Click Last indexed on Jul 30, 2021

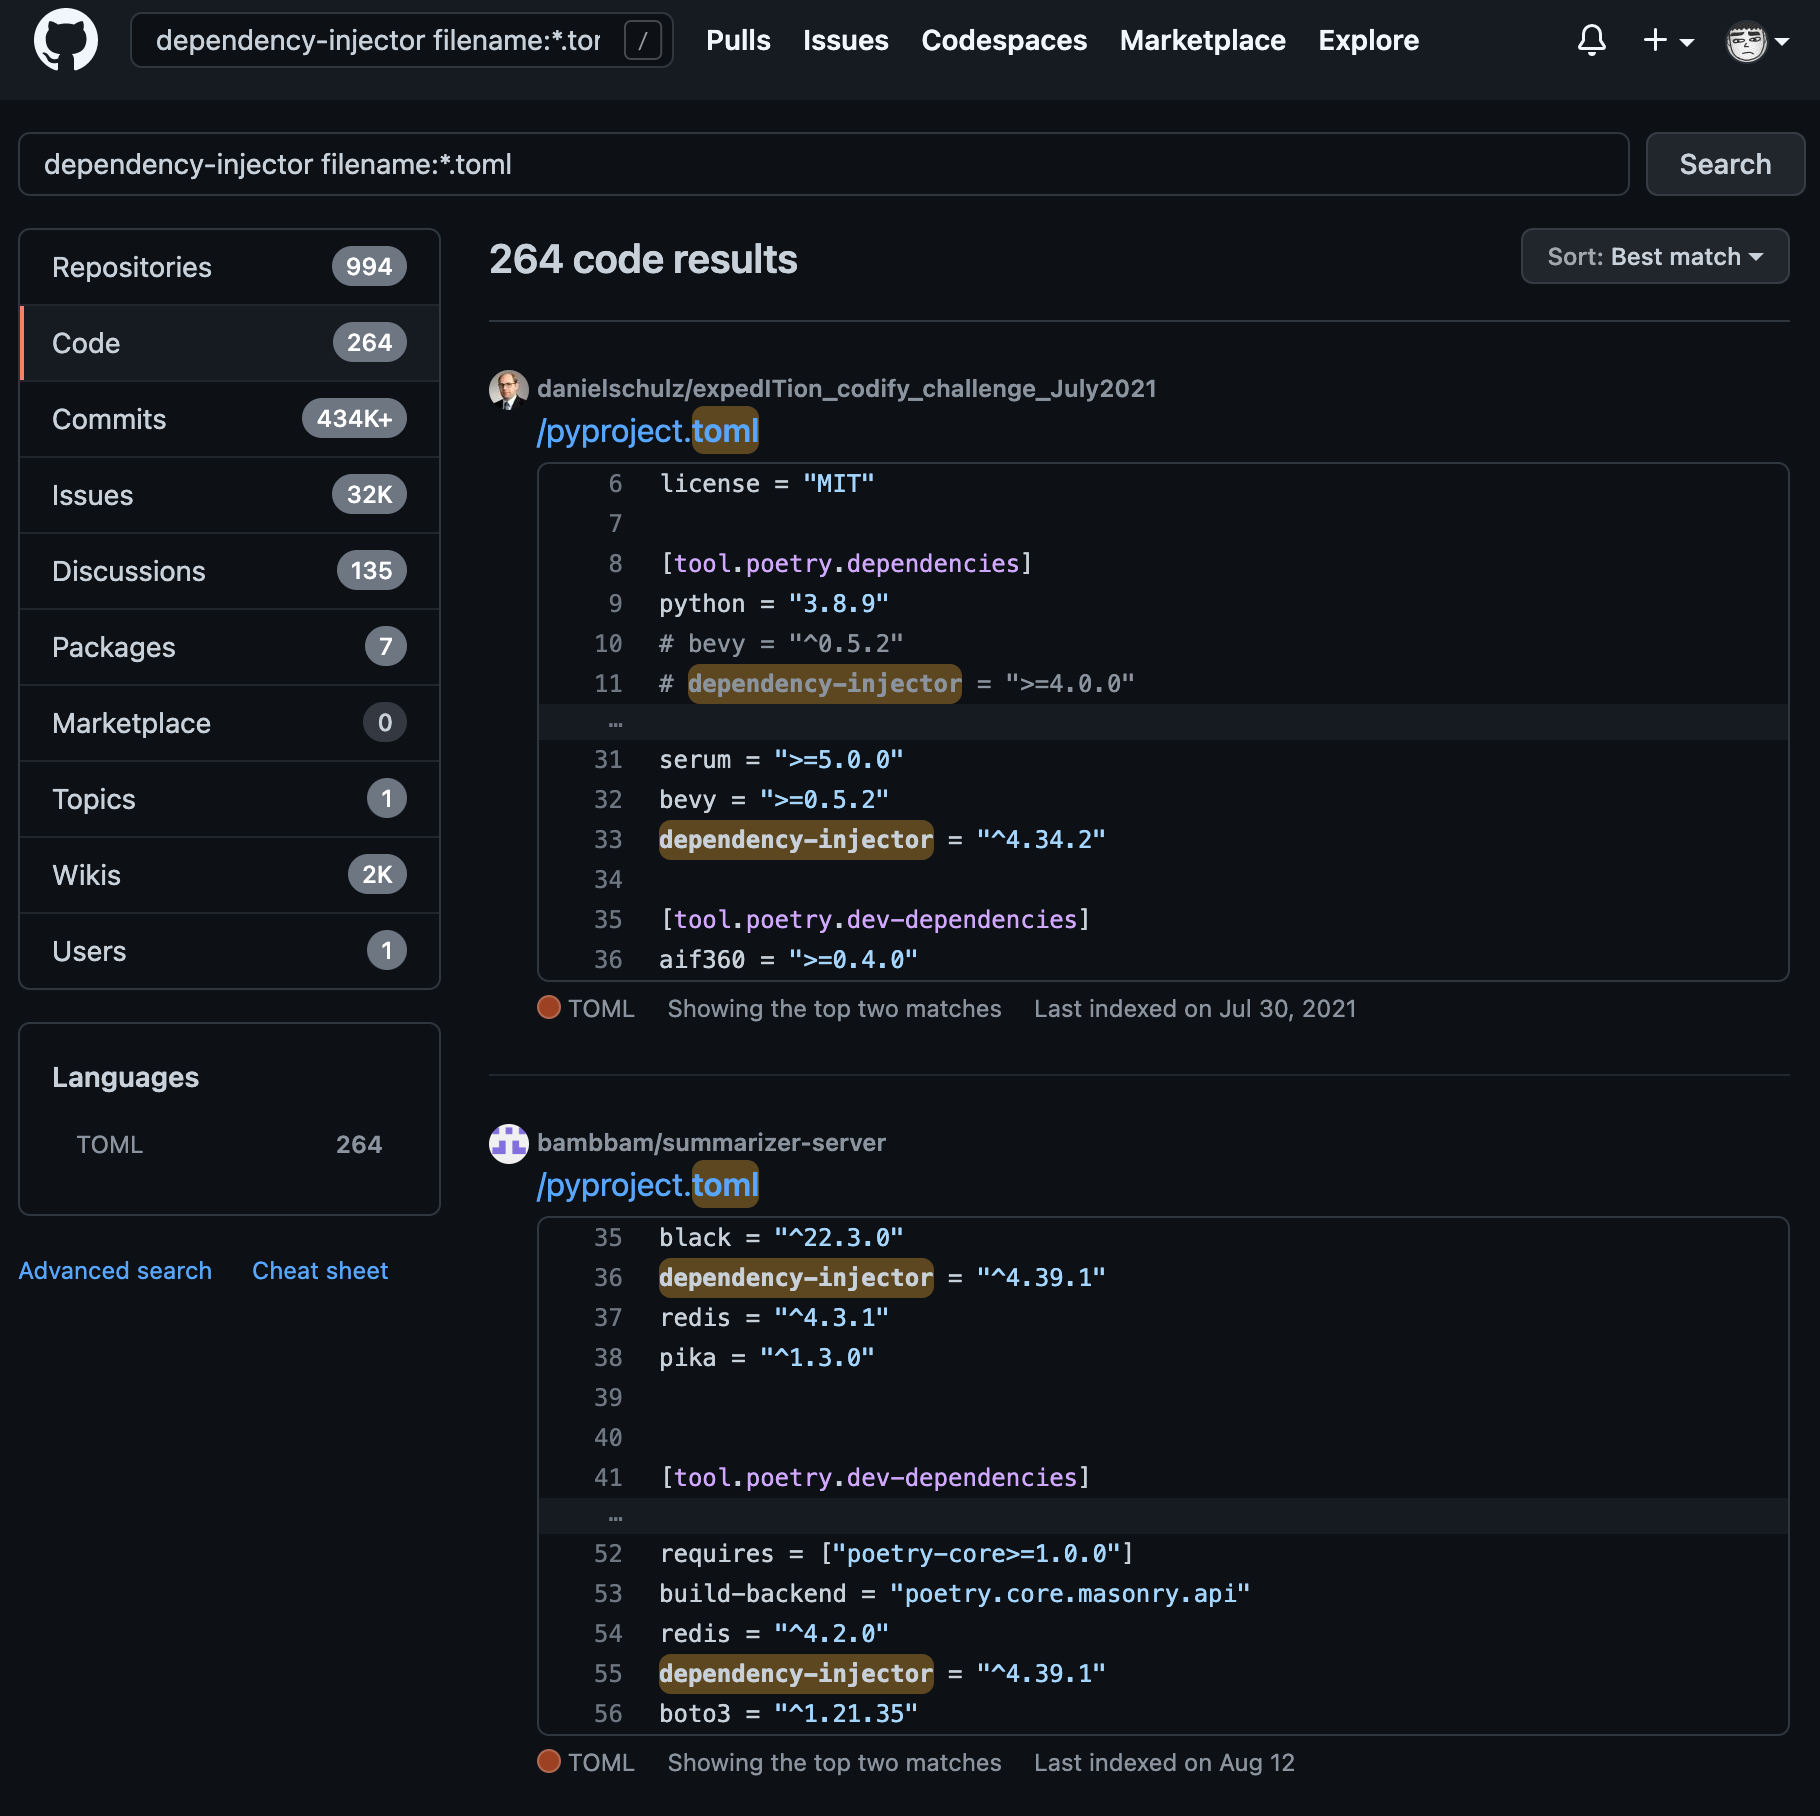click(1195, 1008)
